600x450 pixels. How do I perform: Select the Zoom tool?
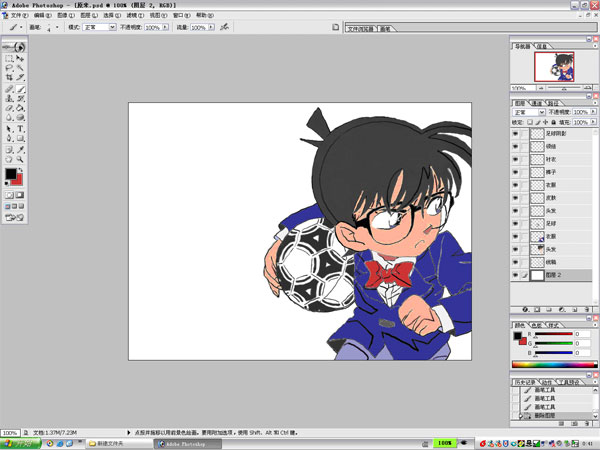[20, 159]
